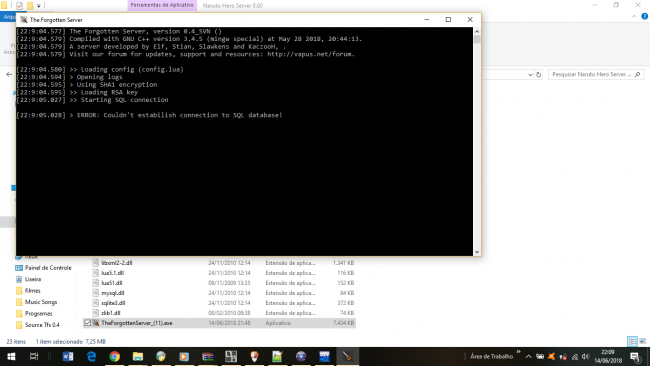This screenshot has width=650, height=366.
Task: Collapse the Explorer ribbon chevron
Action: tap(634, 17)
